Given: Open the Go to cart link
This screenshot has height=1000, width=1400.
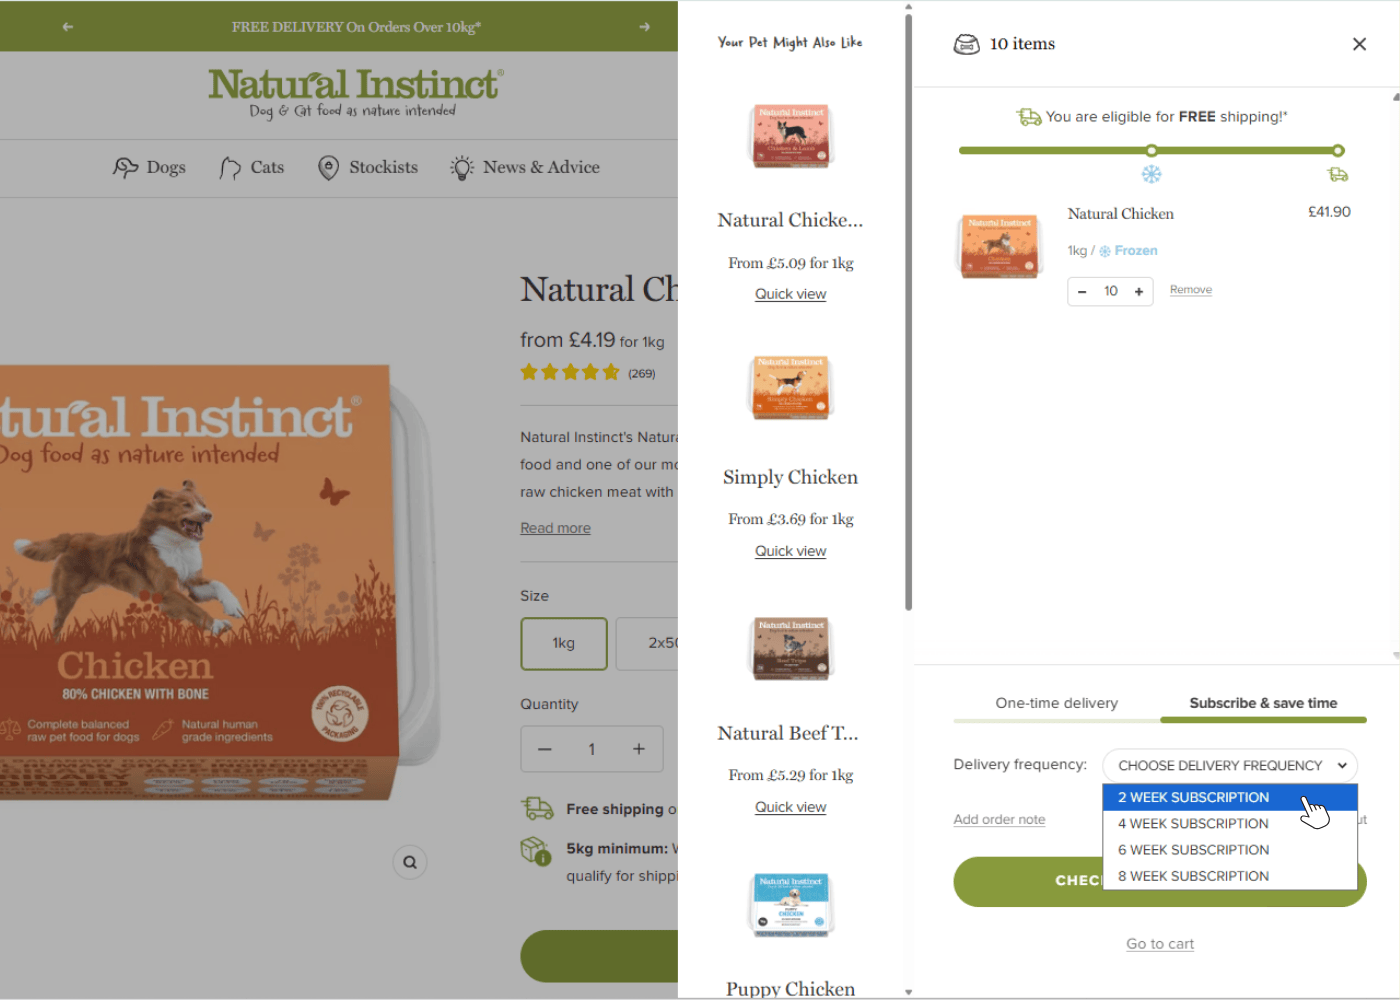Looking at the screenshot, I should 1160,944.
